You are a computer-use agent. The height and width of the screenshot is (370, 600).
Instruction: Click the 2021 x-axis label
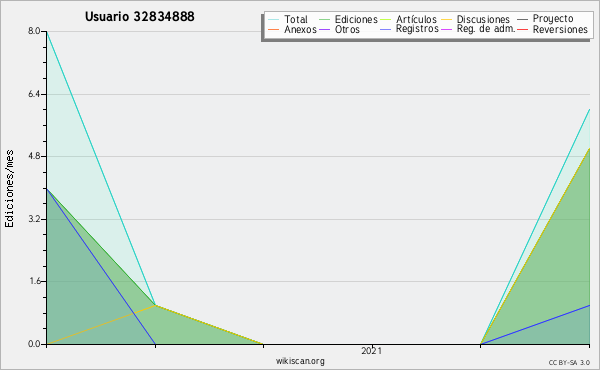[371, 351]
